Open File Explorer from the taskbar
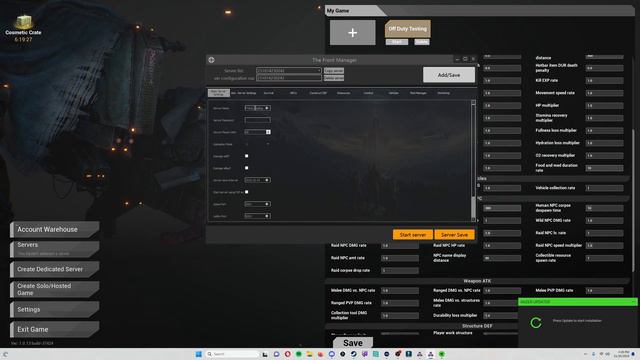The height and width of the screenshot is (360, 640). [309, 354]
